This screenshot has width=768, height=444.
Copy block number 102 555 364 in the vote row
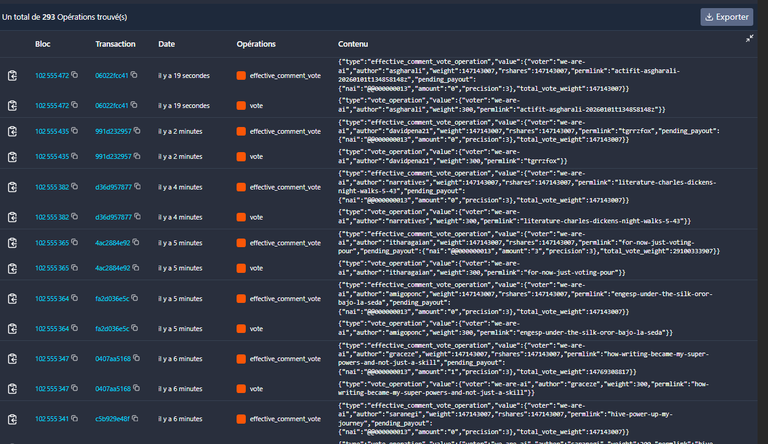74,328
